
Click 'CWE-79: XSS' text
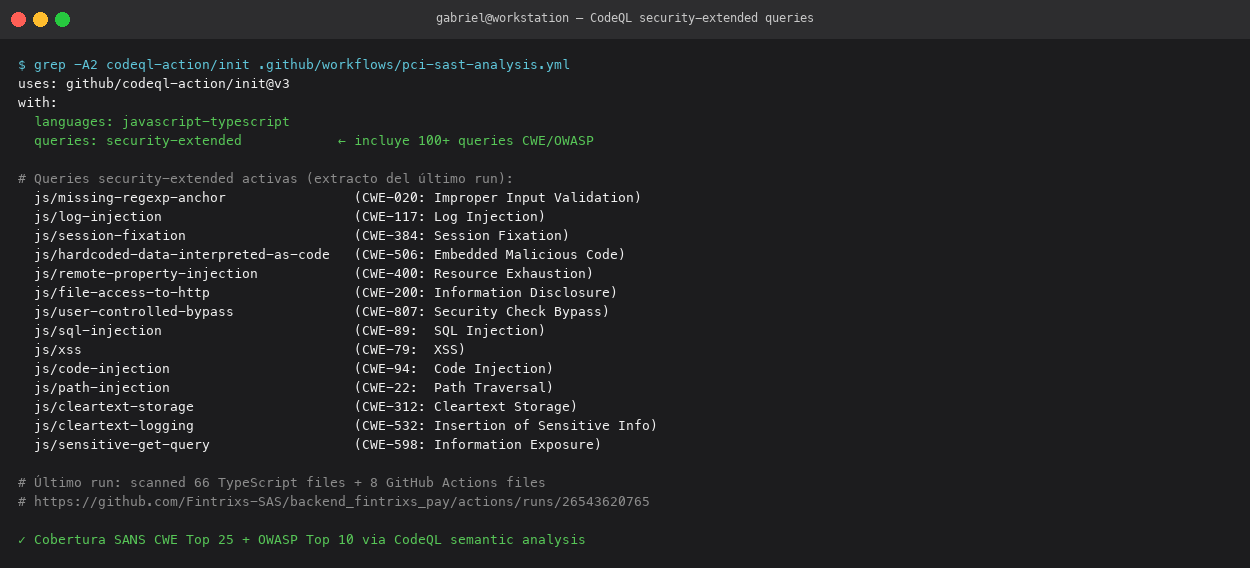click(410, 350)
